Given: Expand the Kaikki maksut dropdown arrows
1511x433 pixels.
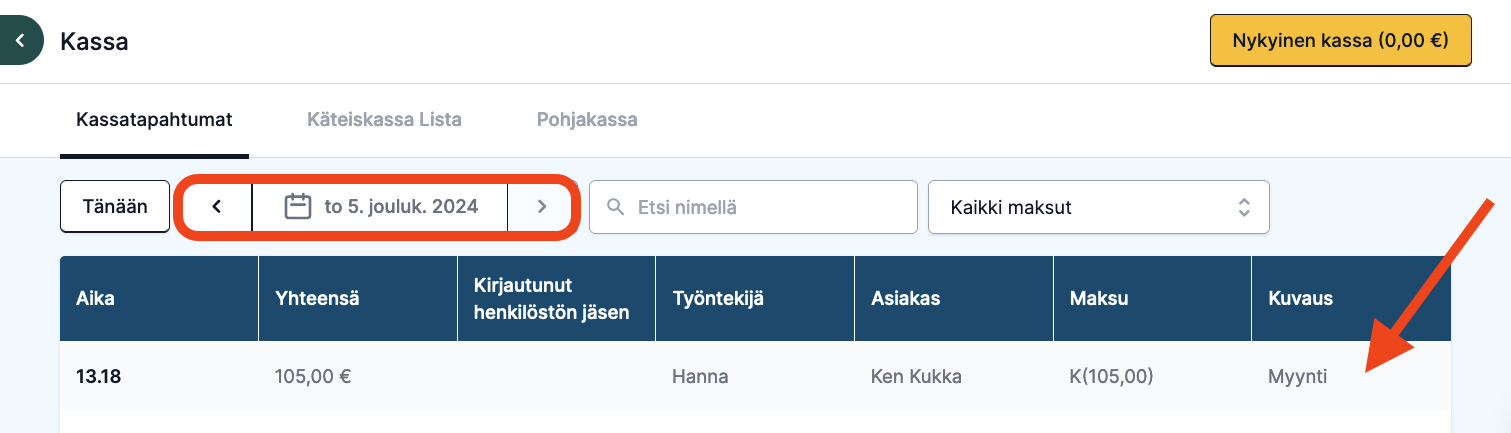Looking at the screenshot, I should (1244, 207).
